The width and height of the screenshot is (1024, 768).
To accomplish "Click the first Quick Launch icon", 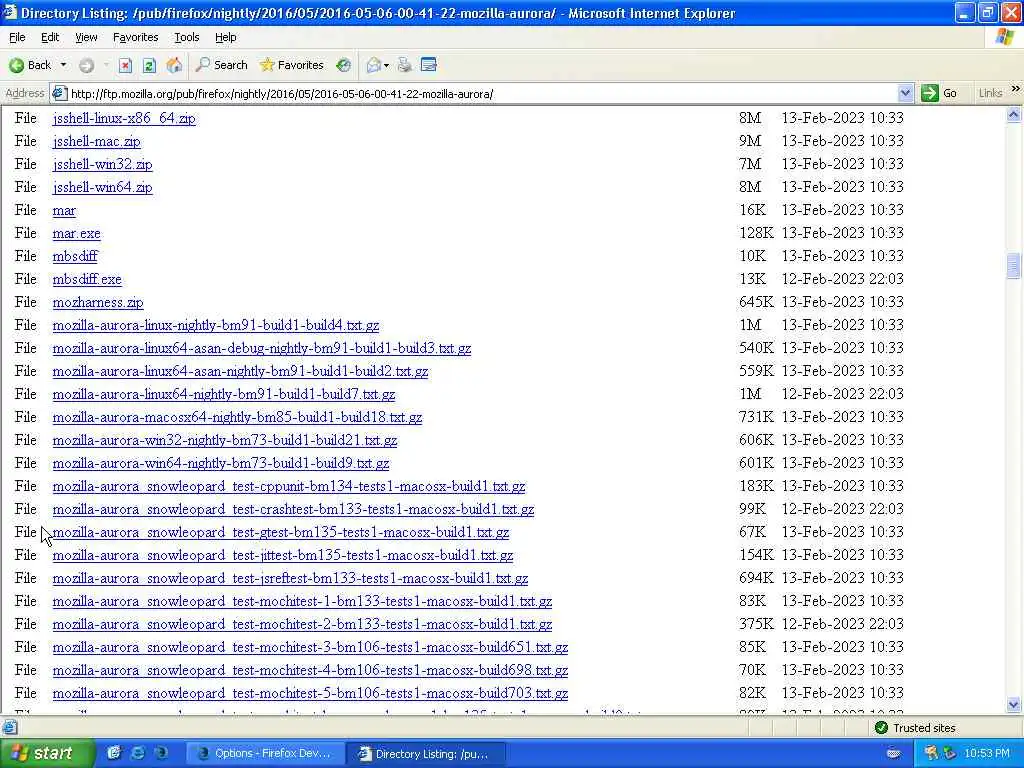I will [x=114, y=753].
